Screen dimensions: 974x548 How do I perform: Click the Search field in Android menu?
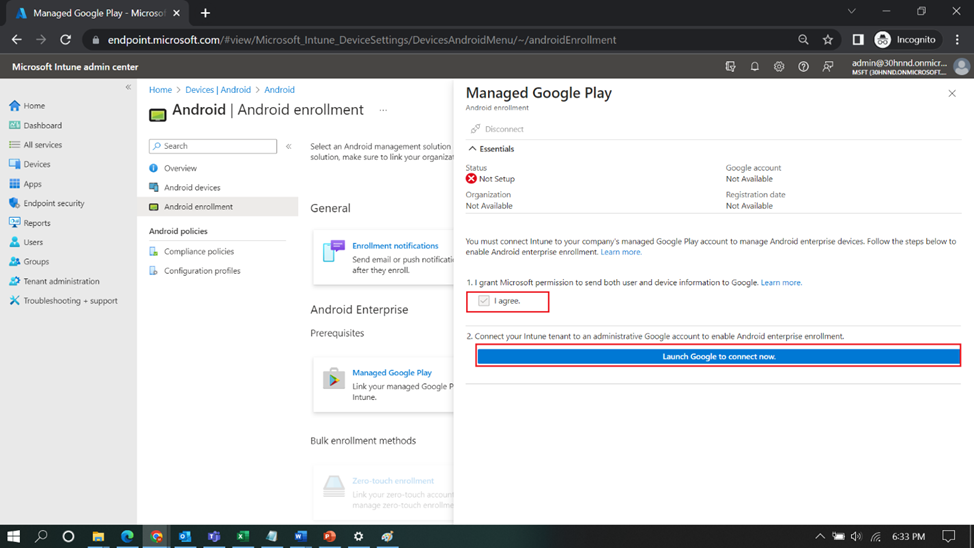[213, 146]
